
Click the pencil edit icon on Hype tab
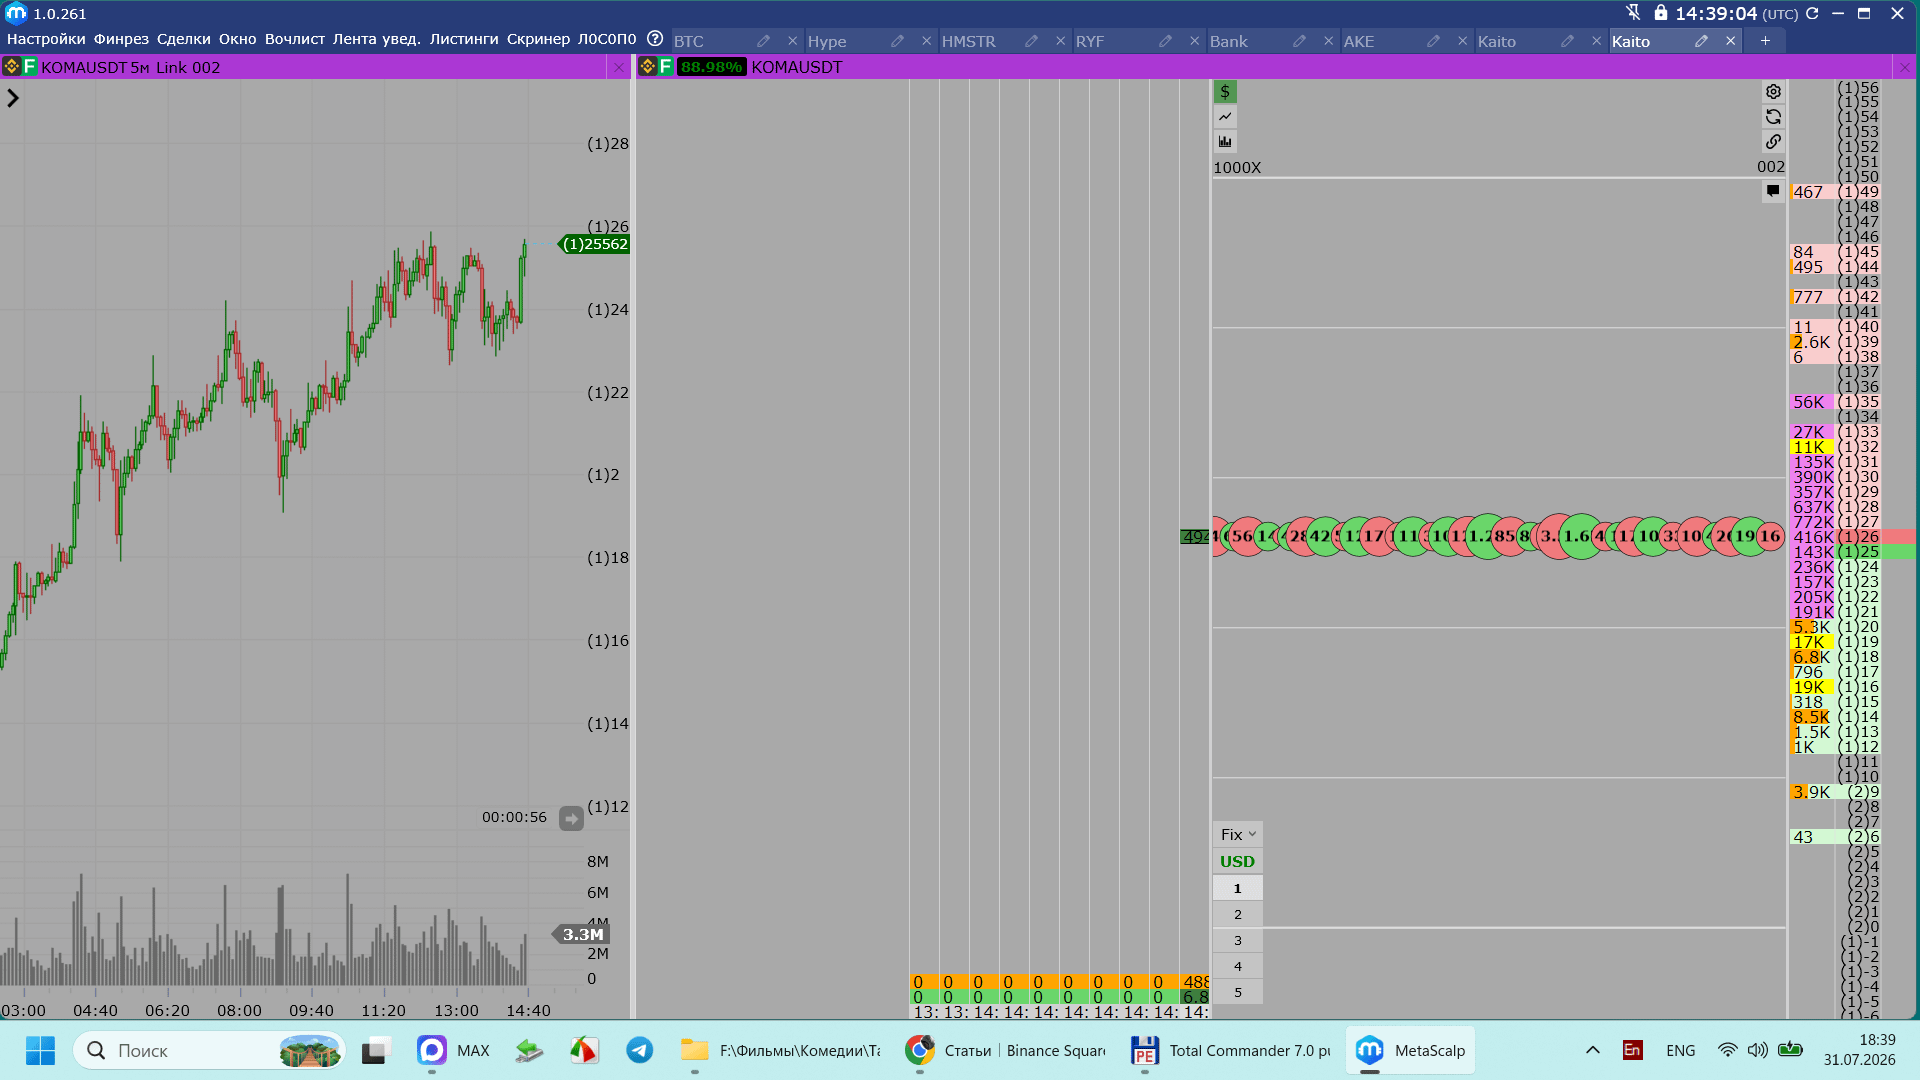(897, 41)
